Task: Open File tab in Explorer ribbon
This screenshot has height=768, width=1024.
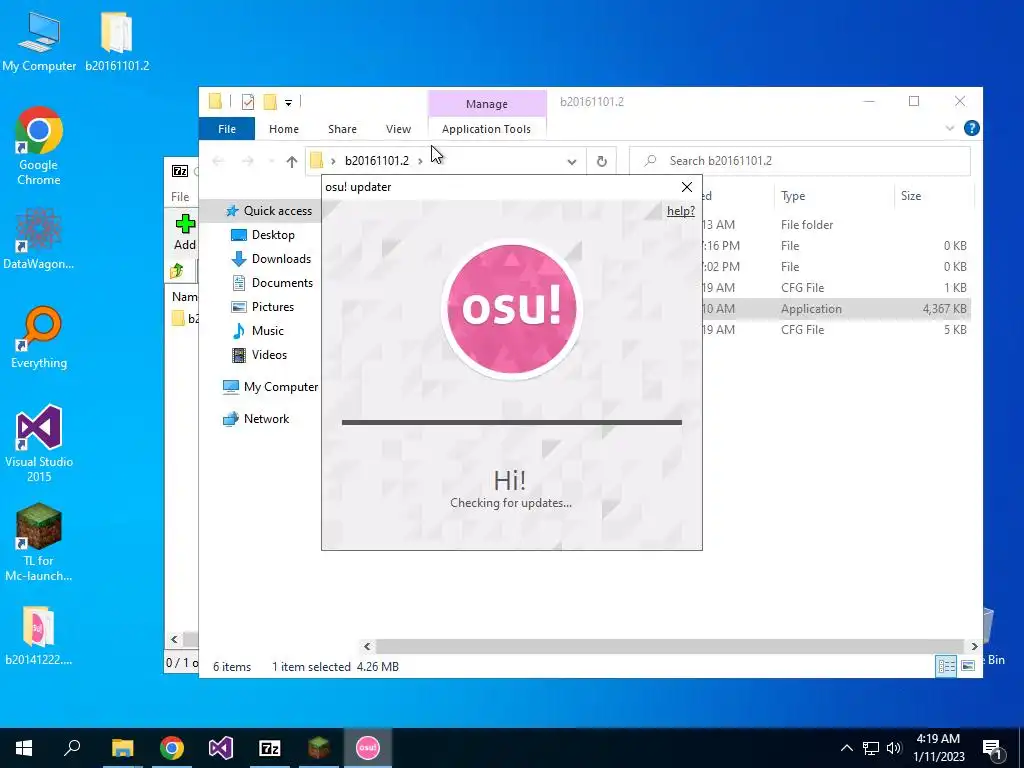Action: click(x=227, y=129)
